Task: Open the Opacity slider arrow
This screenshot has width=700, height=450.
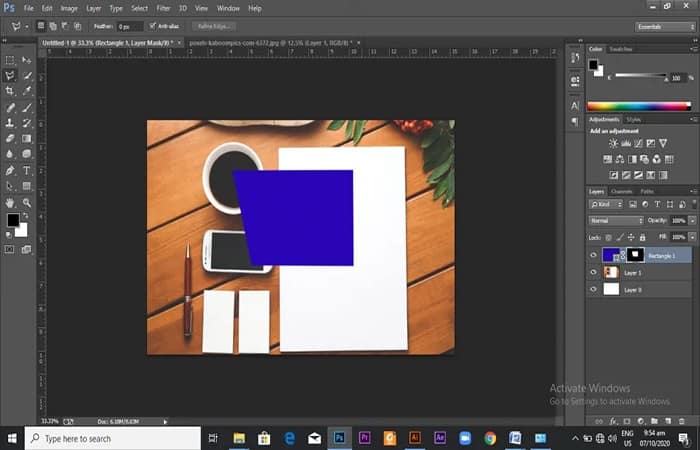Action: coord(692,221)
